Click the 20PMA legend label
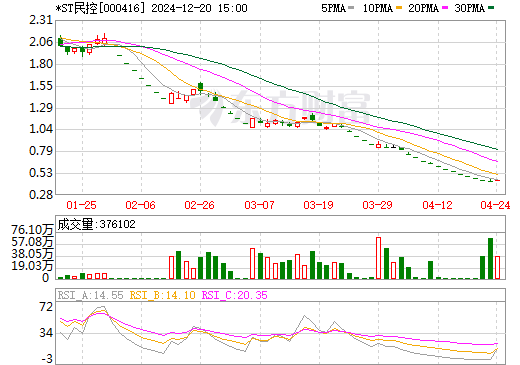 click(423, 8)
